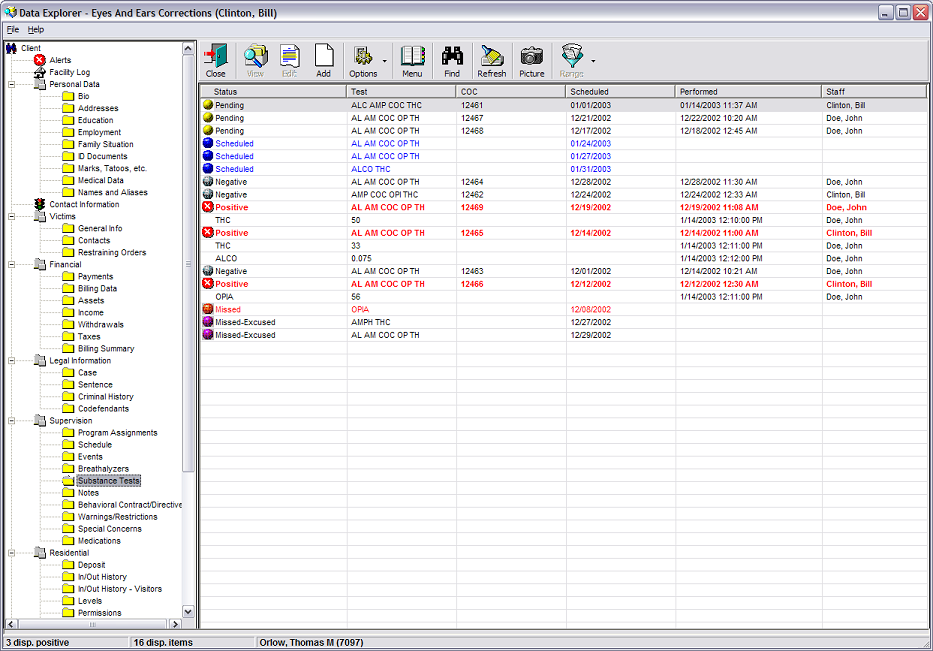Open the Options gears icon
Image resolution: width=933 pixels, height=651 pixels.
(x=363, y=57)
